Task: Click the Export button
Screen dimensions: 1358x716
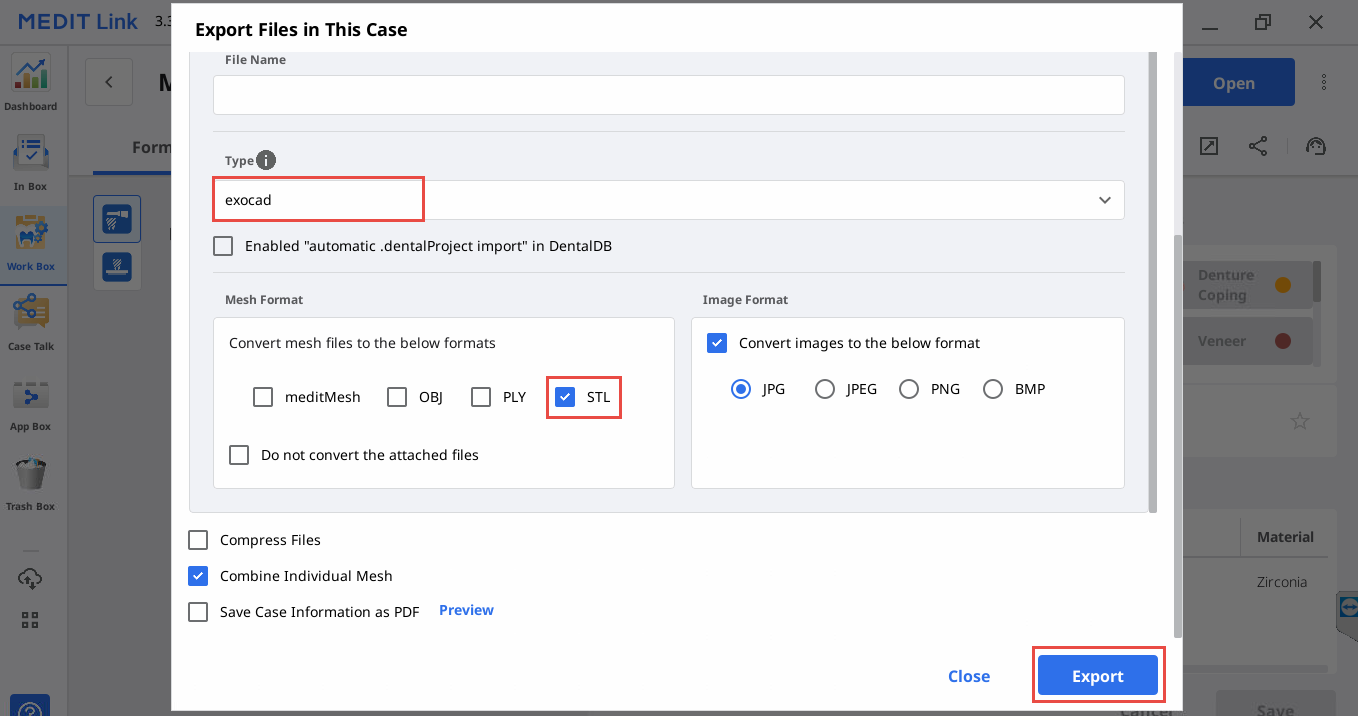Action: [1098, 675]
